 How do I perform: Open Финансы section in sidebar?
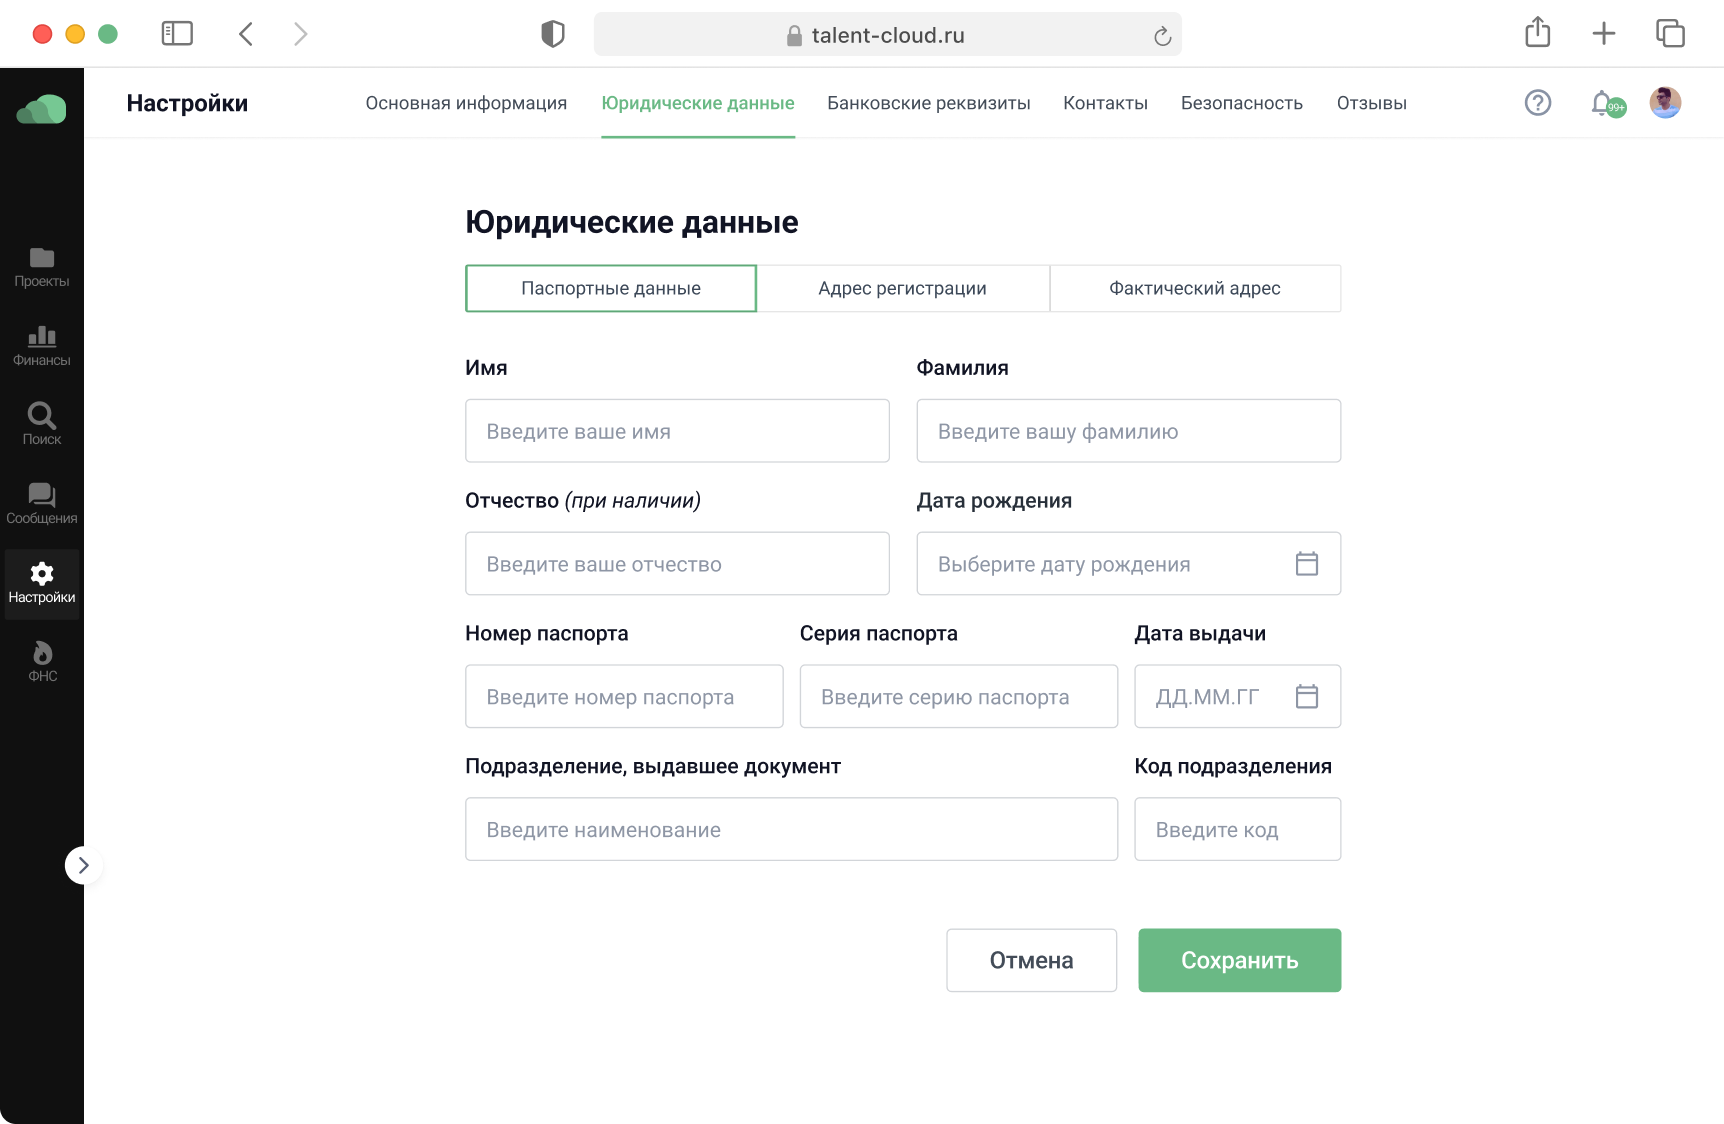coord(41,346)
